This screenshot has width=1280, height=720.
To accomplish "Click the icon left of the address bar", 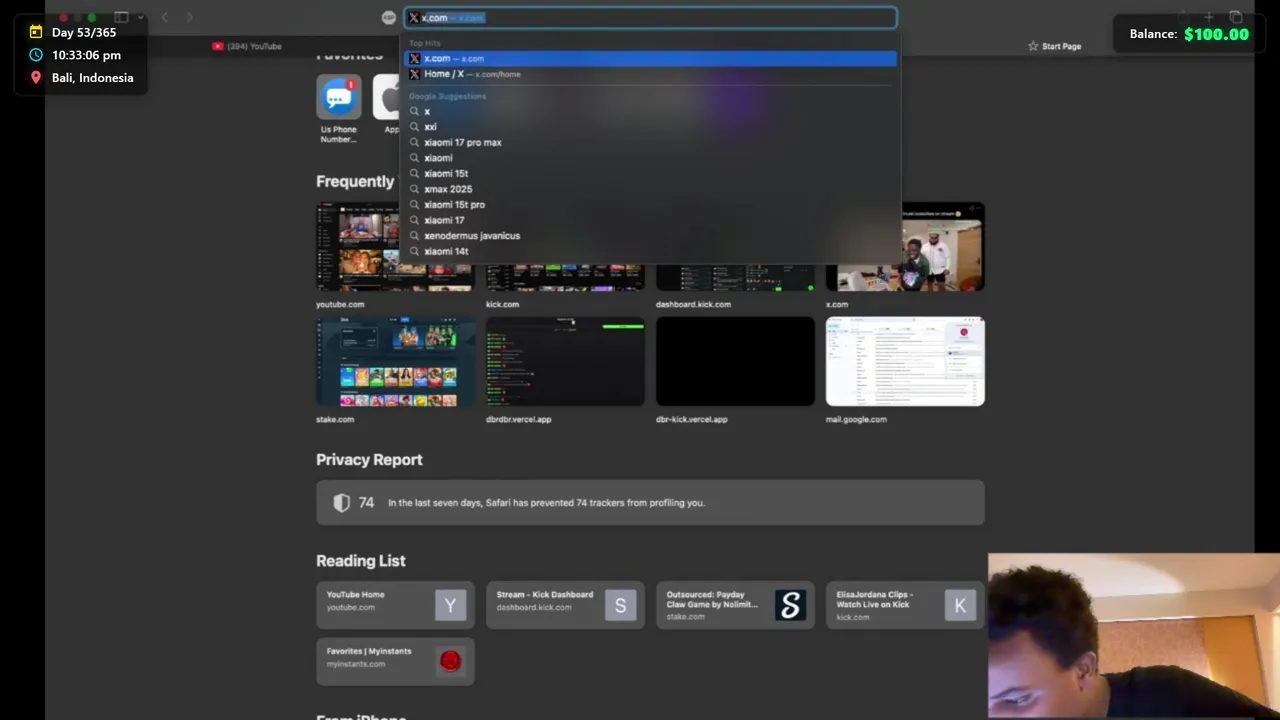I will pyautogui.click(x=389, y=17).
